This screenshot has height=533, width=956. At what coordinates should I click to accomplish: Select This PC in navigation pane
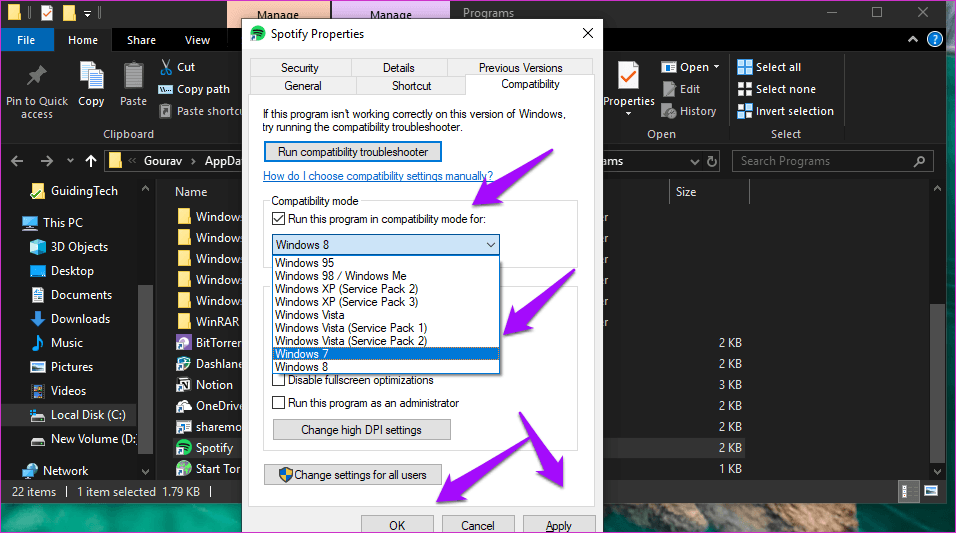click(x=52, y=223)
